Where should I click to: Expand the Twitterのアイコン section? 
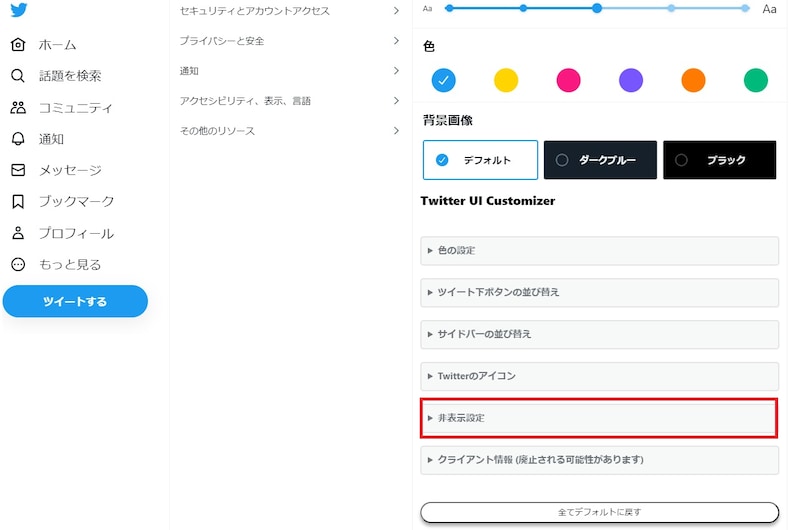point(599,376)
